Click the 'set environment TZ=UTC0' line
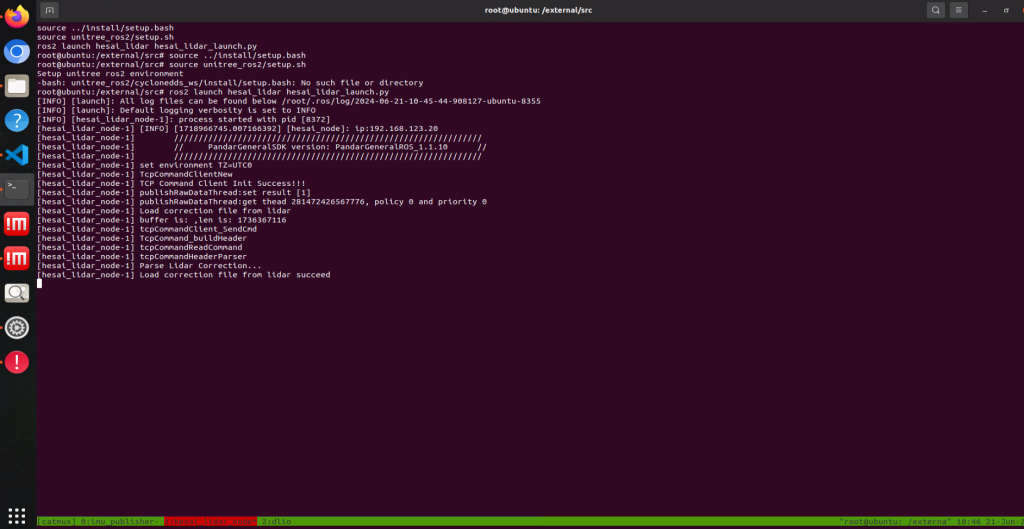The image size is (1024, 529). click(144, 165)
